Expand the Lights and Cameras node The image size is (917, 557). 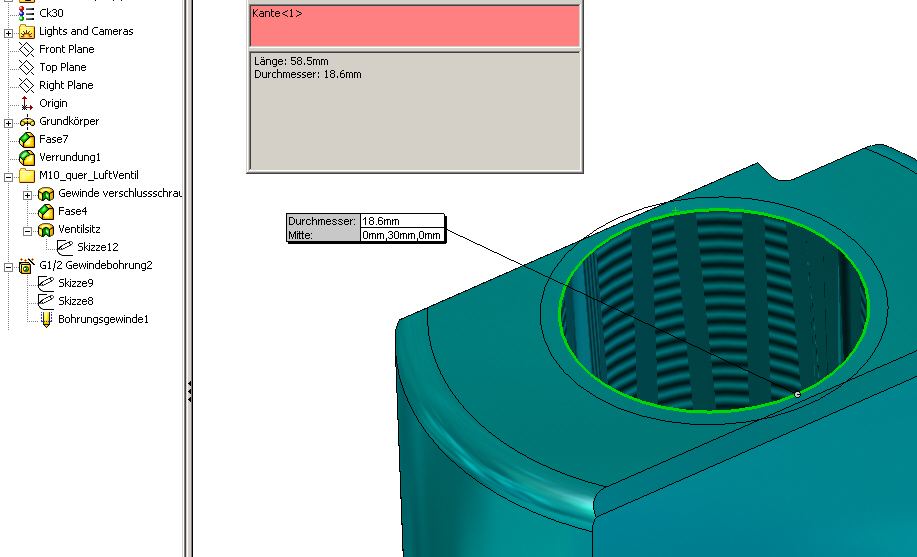[x=8, y=33]
